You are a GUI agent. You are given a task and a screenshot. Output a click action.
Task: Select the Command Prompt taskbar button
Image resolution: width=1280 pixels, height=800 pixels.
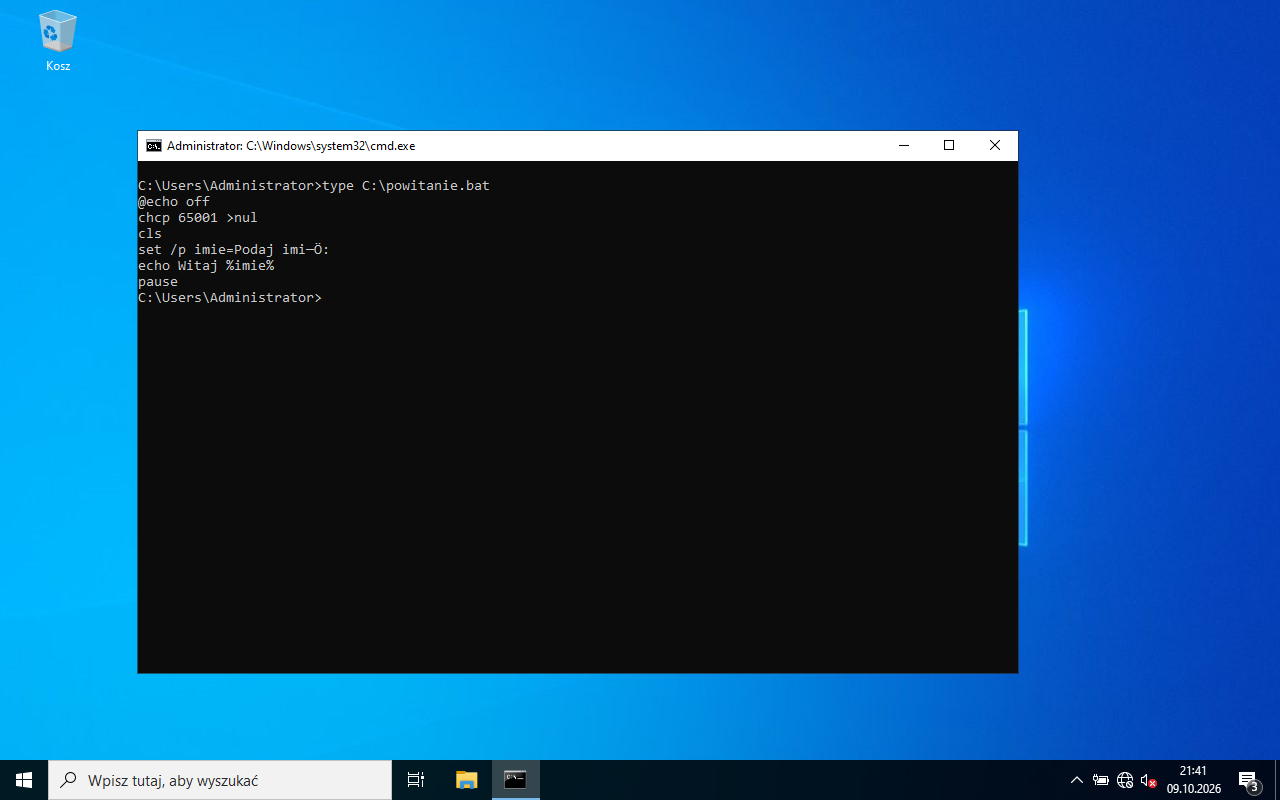pyautogui.click(x=516, y=780)
